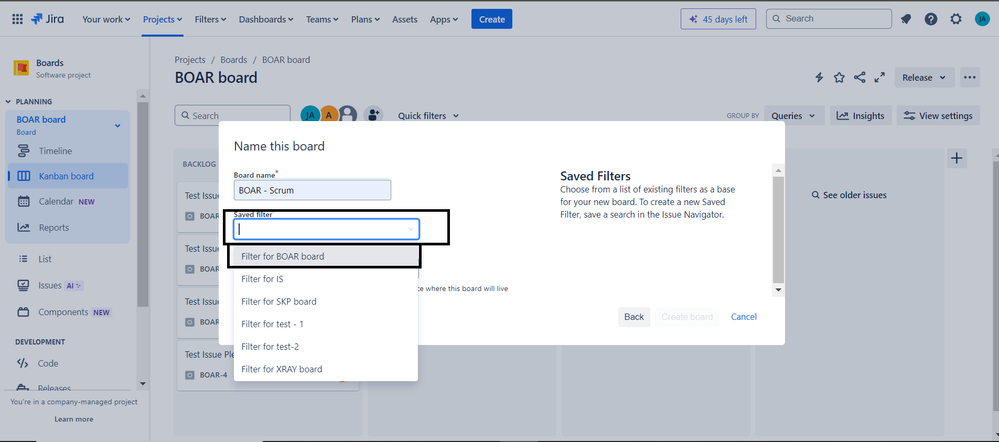Click the 45 days left button
The width and height of the screenshot is (999, 442).
click(x=718, y=19)
